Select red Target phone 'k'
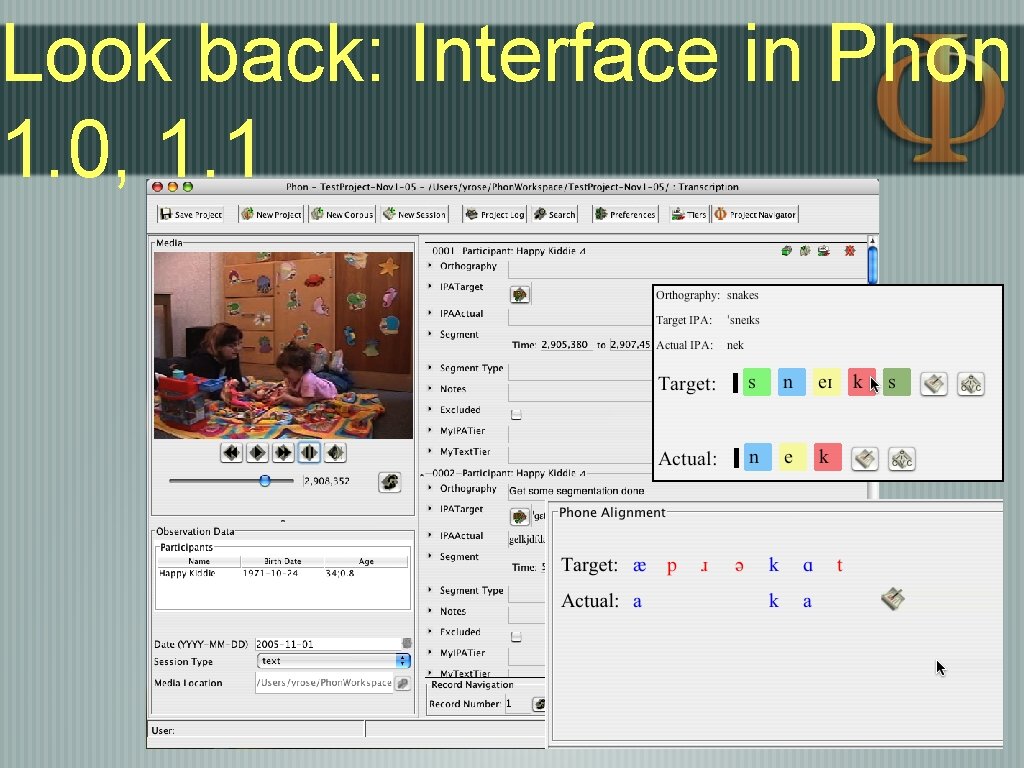The image size is (1024, 768). point(861,383)
